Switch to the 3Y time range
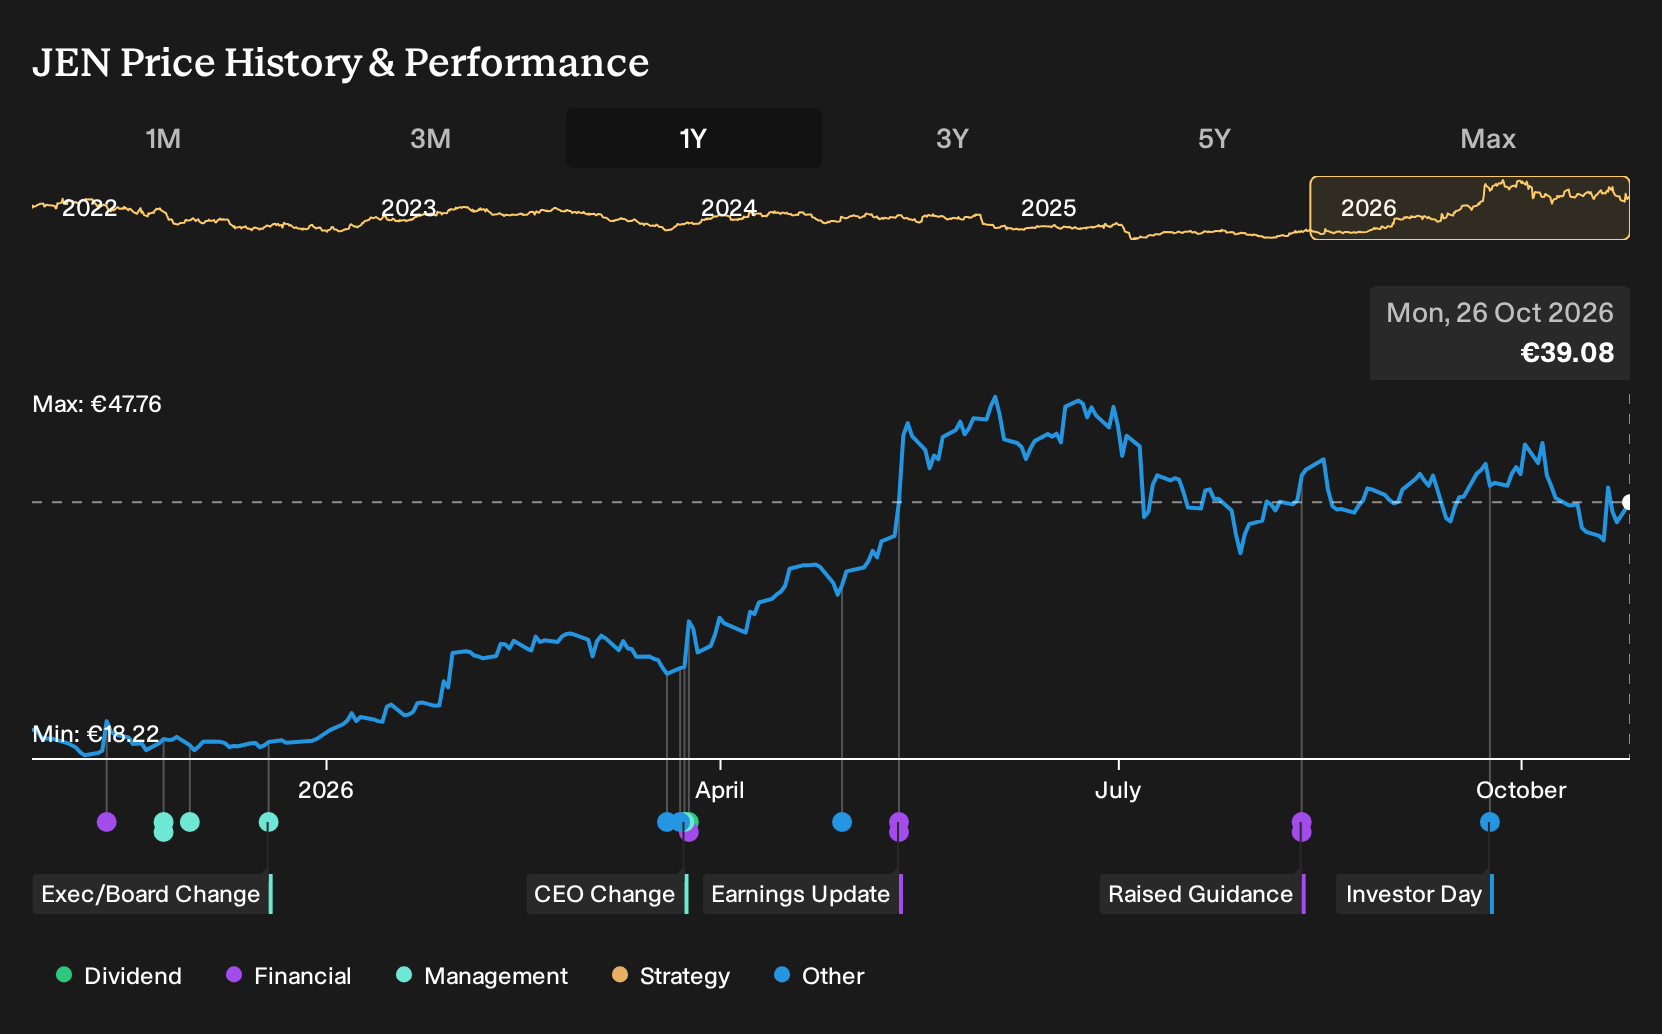 click(x=952, y=138)
